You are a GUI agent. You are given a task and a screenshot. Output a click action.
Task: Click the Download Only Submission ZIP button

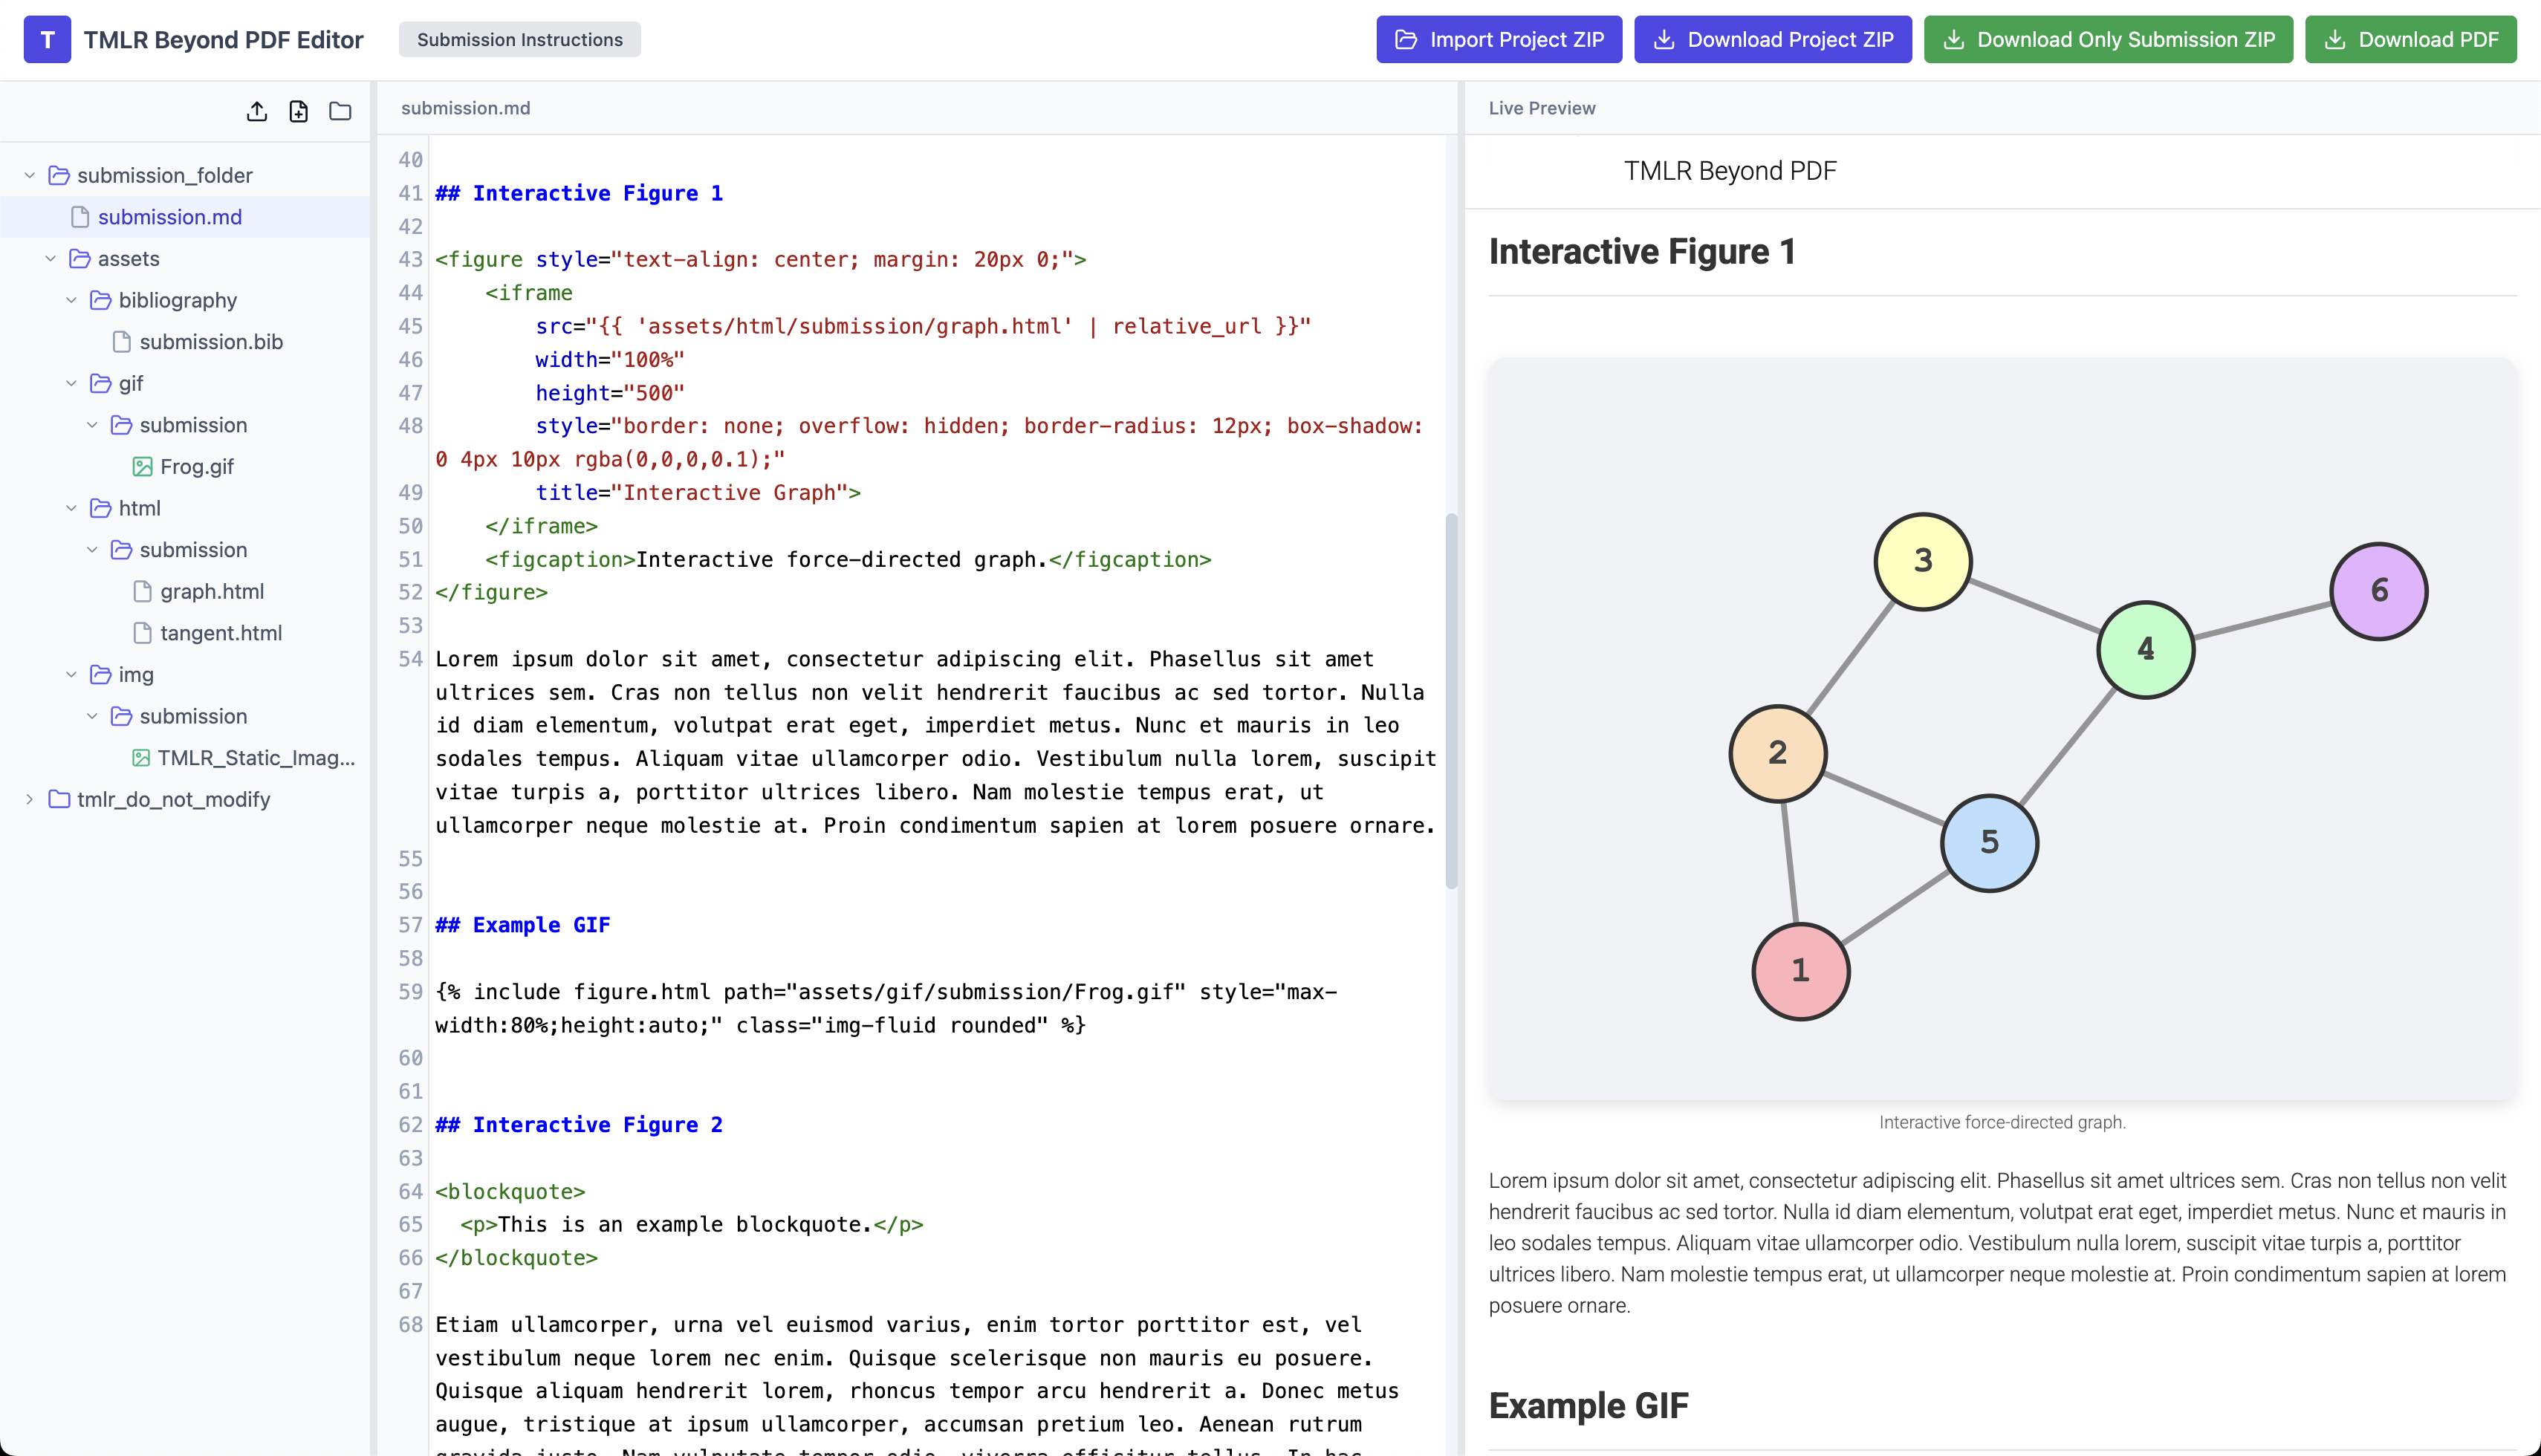[2108, 39]
